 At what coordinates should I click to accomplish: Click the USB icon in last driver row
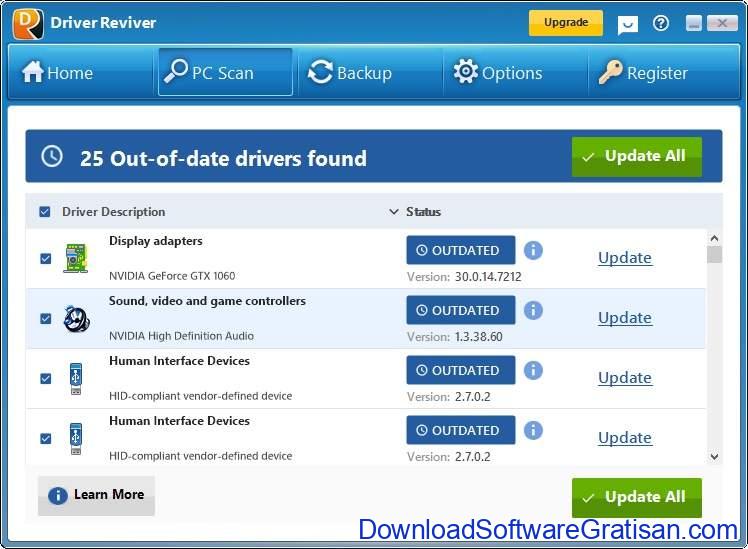pos(76,439)
